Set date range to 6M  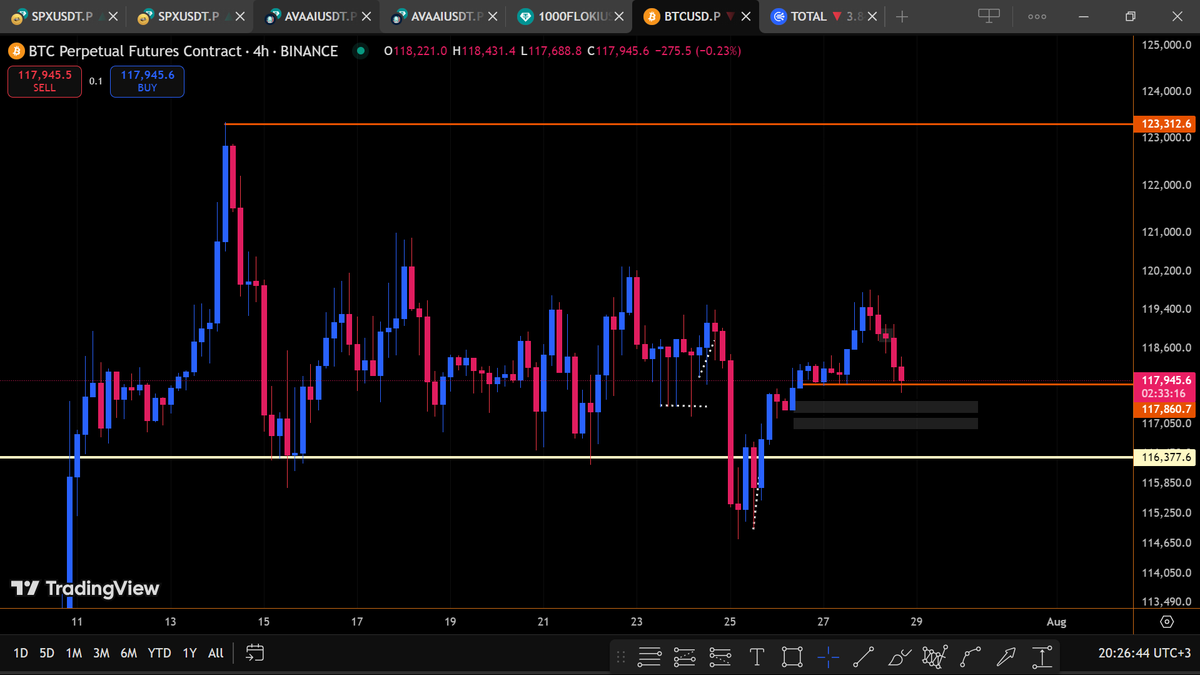click(128, 653)
